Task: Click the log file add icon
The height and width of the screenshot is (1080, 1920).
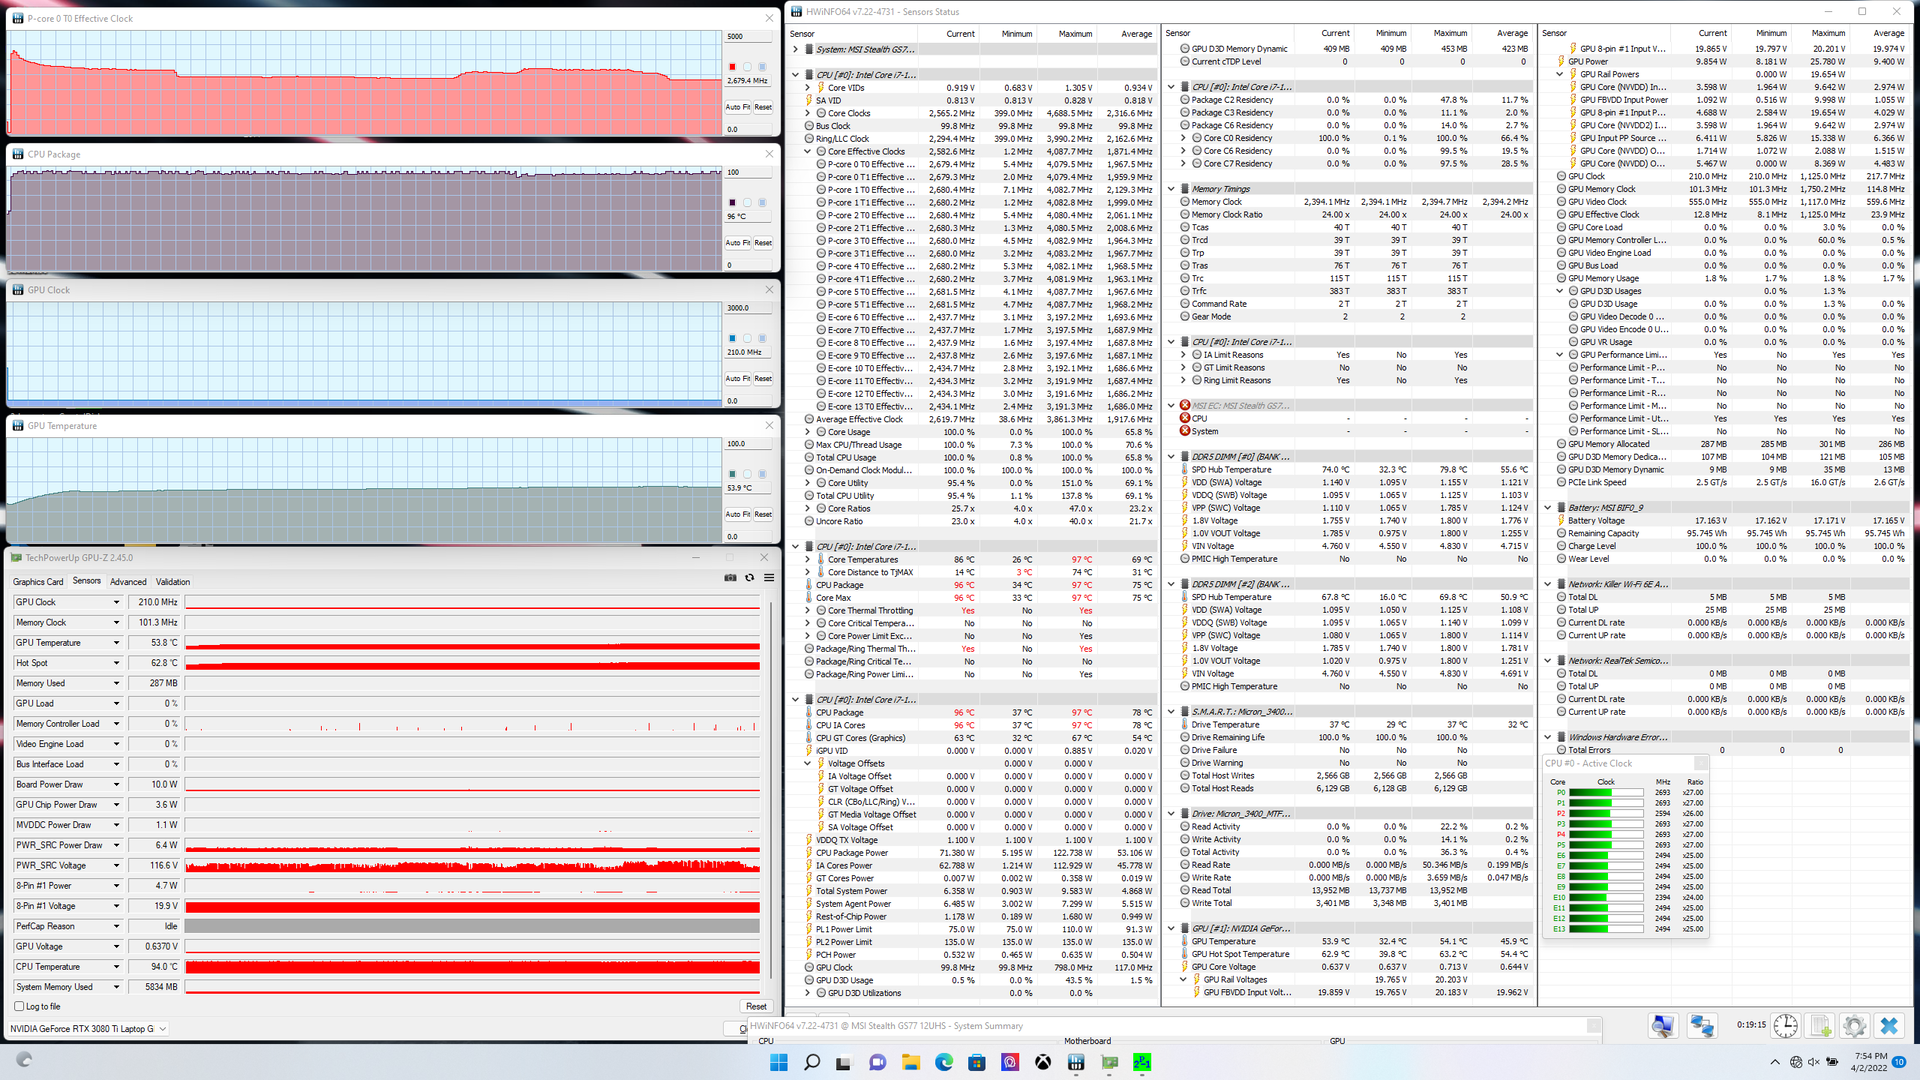Action: (1820, 1026)
